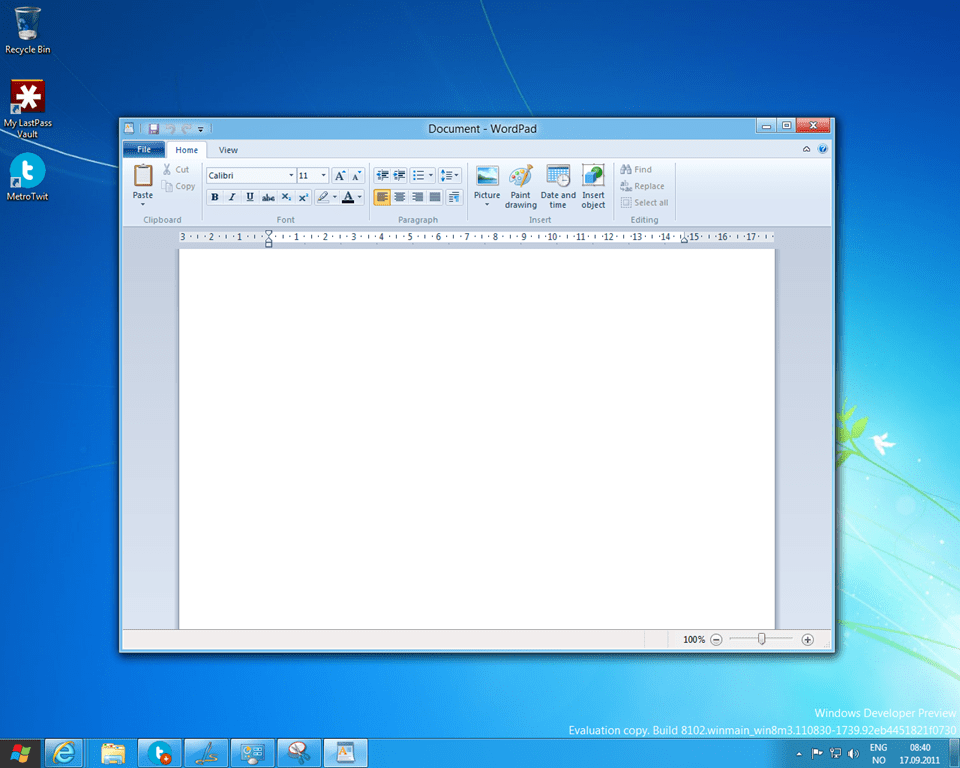Open the Windows Start button
Viewport: 960px width, 768px height.
20,753
